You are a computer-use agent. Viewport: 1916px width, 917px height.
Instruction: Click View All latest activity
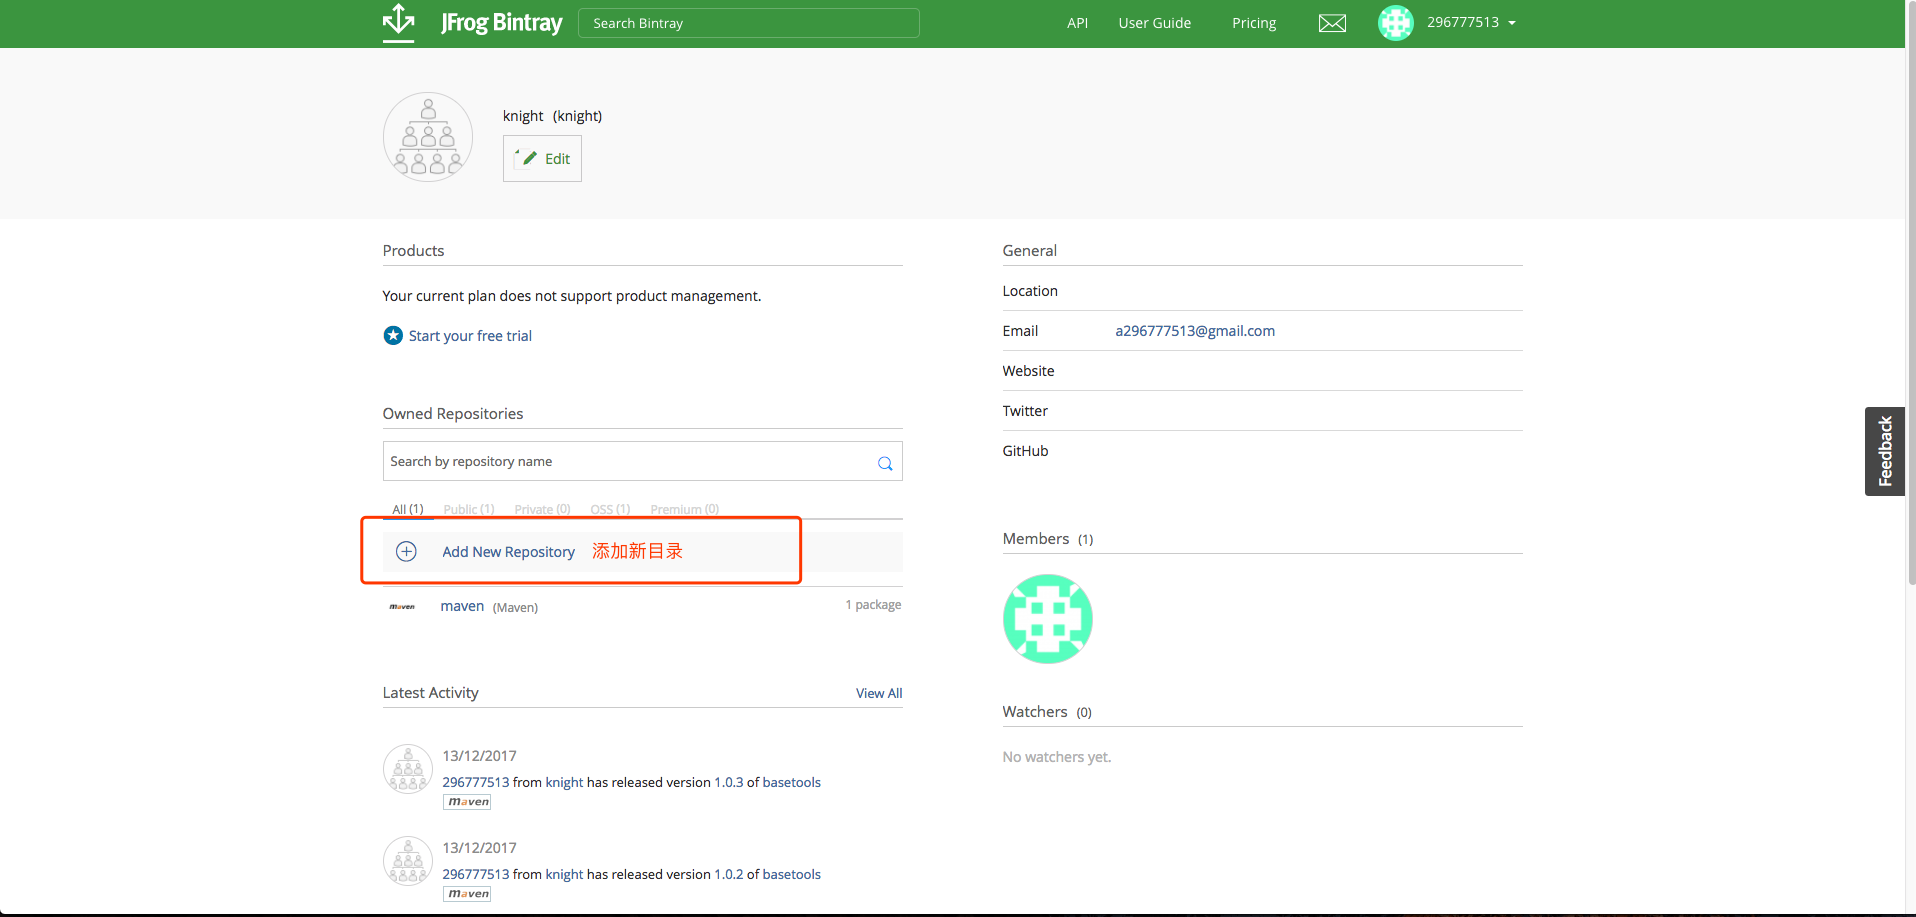click(879, 693)
